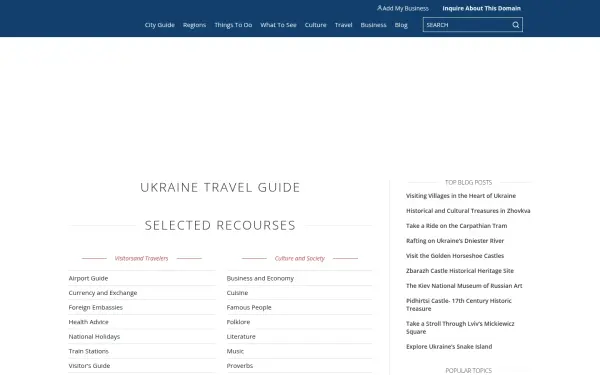
Task: Open Visitor's Guide link
Action: 89,365
